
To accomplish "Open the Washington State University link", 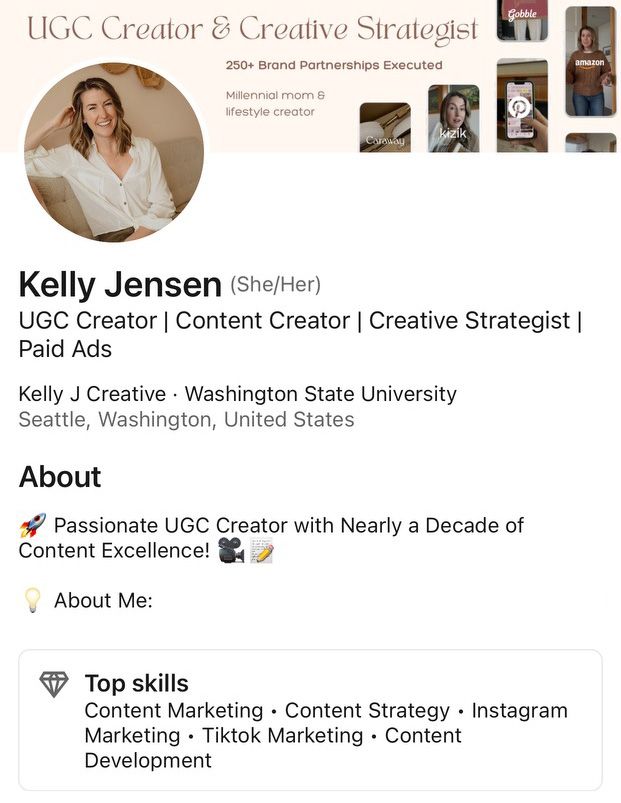I will [320, 394].
